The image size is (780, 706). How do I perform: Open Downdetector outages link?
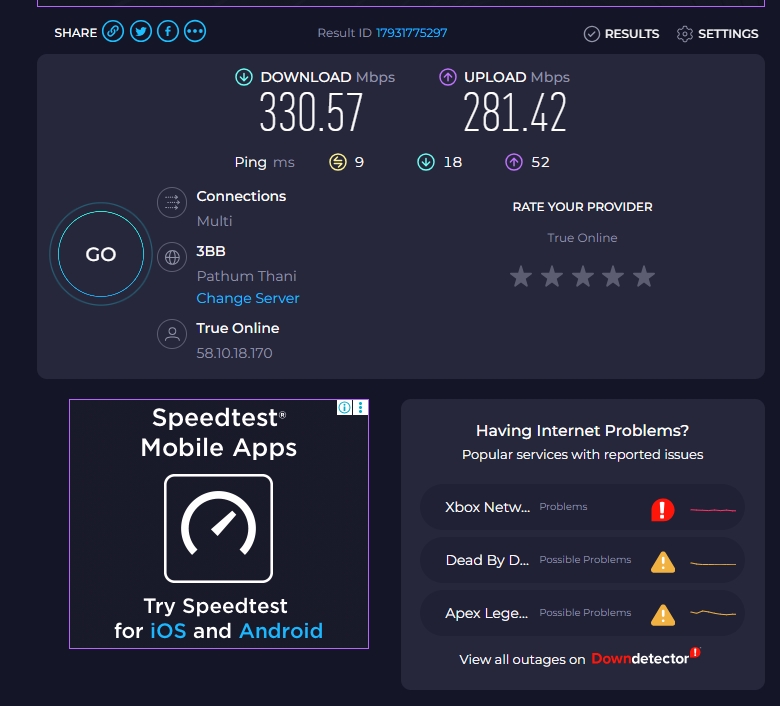(x=645, y=658)
